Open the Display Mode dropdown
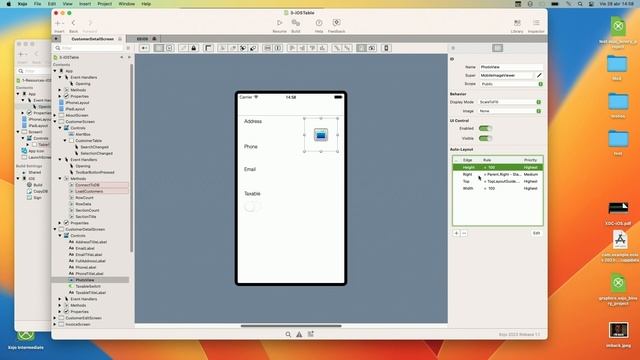 click(510, 102)
